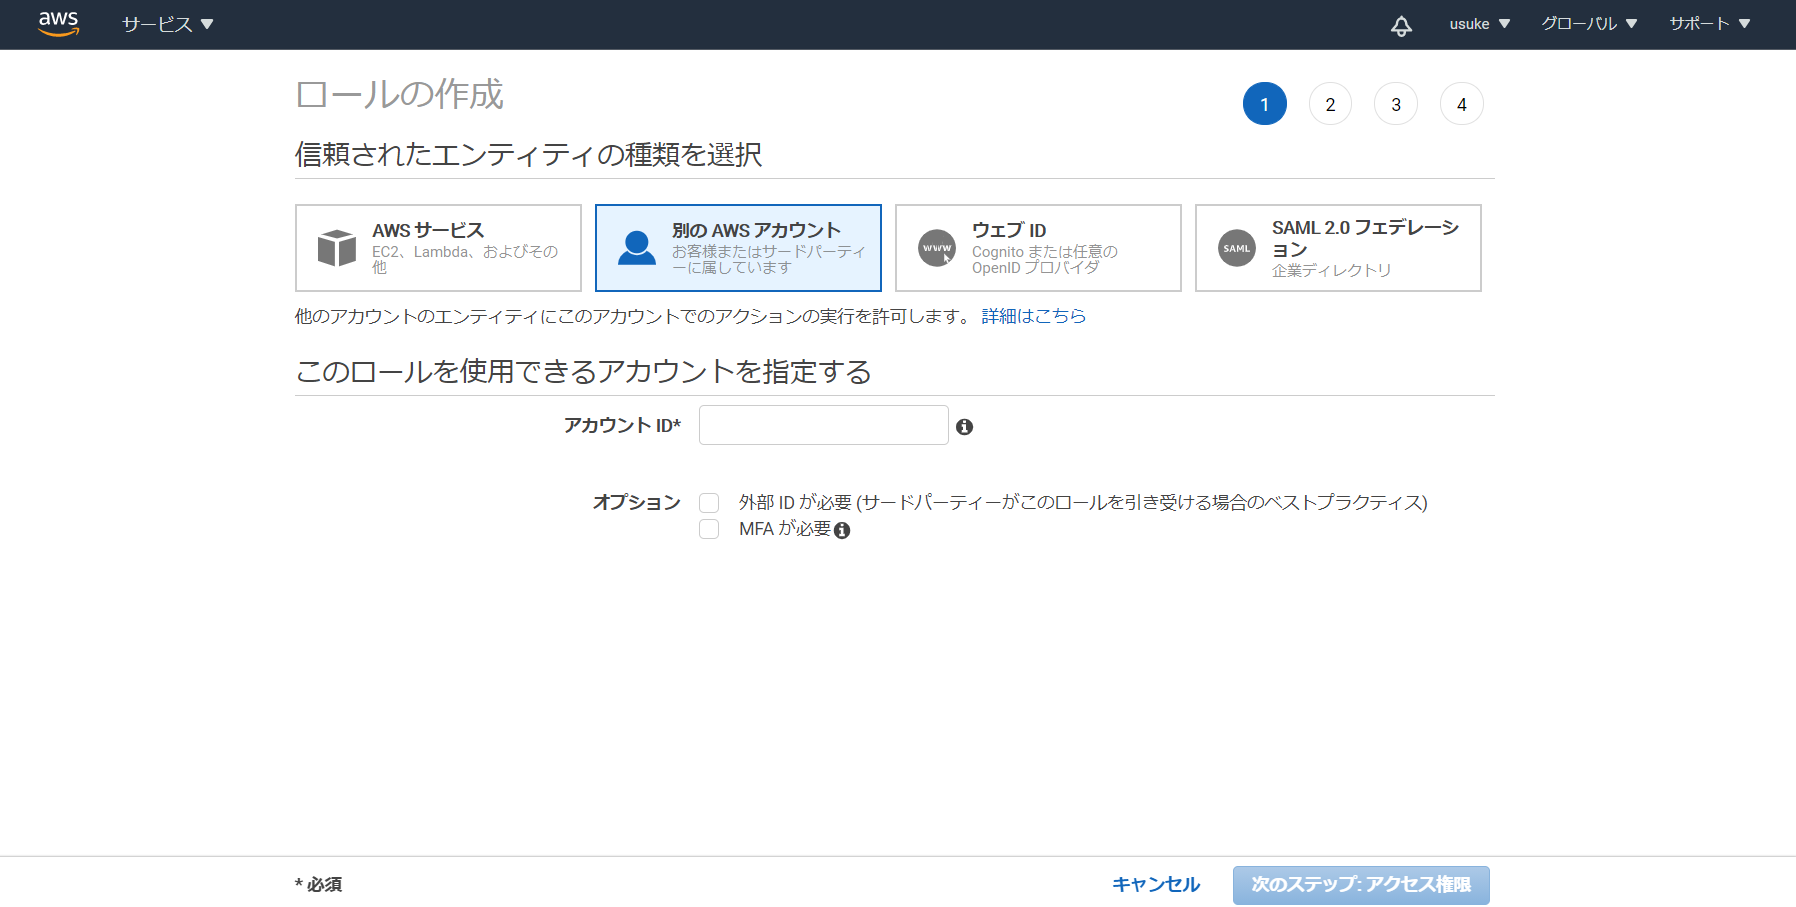
Task: Open the 詳細はこちら link
Action: pos(1034,316)
